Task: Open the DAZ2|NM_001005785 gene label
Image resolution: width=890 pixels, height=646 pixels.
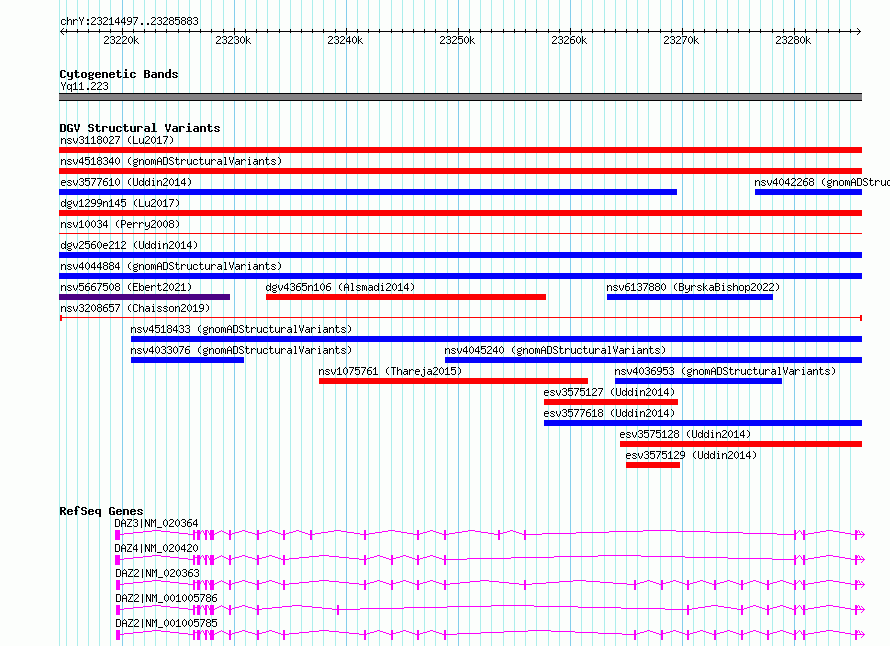Action: pyautogui.click(x=166, y=623)
